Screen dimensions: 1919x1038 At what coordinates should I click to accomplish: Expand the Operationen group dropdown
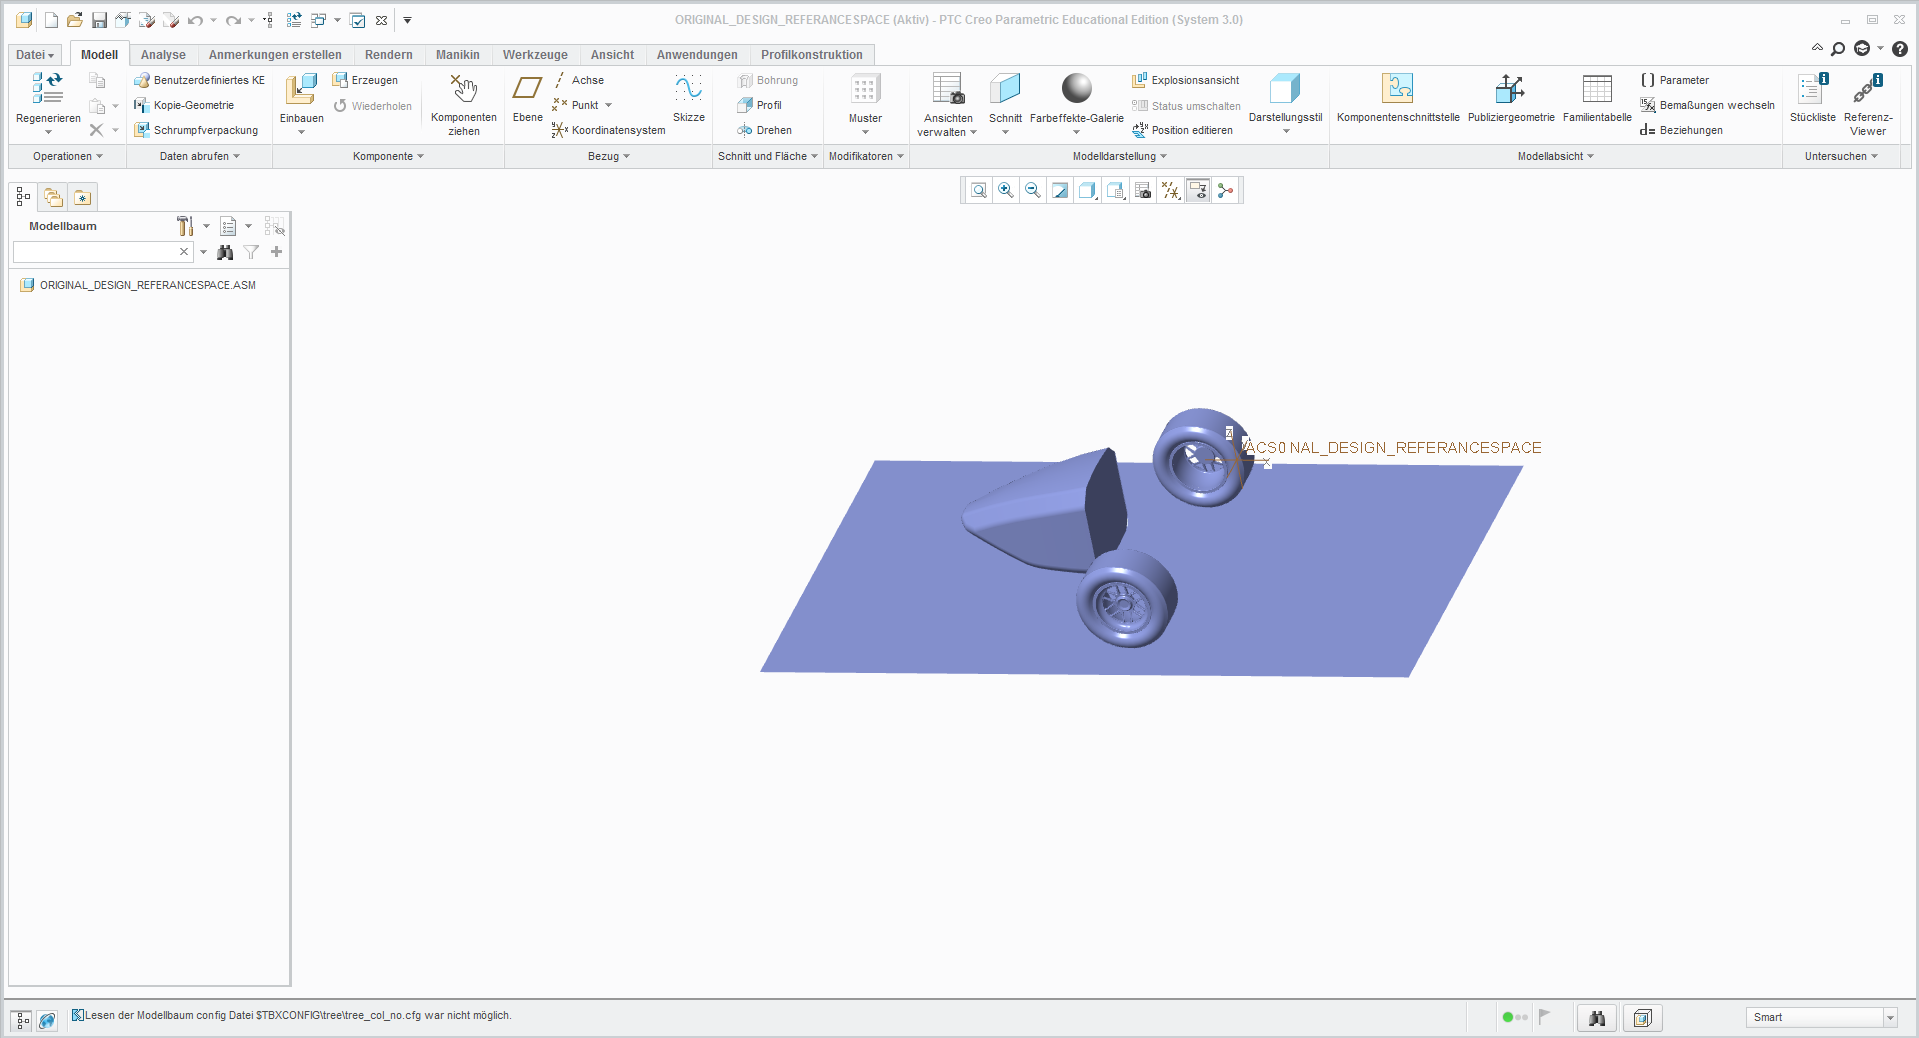click(x=67, y=157)
